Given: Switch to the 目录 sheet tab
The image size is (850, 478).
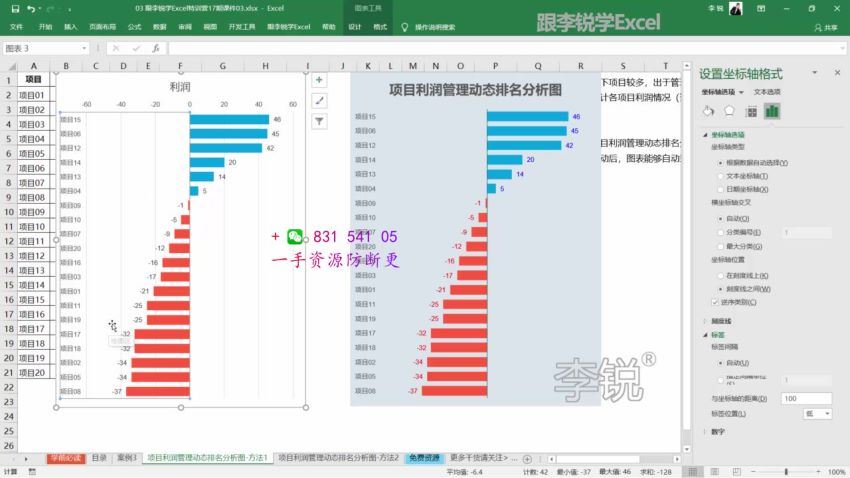Looking at the screenshot, I should [99, 458].
